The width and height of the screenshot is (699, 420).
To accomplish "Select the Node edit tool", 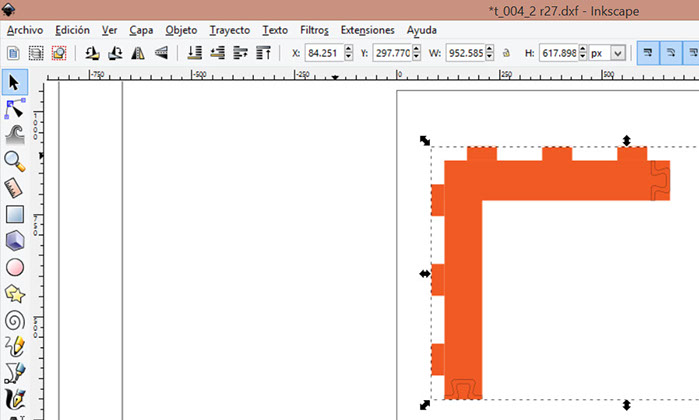I will click(14, 109).
